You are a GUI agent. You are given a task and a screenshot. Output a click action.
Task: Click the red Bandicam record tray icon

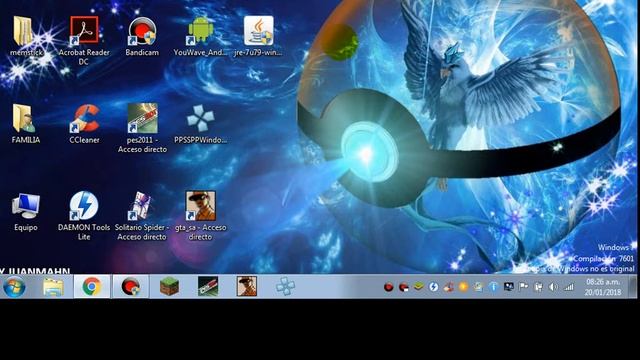pos(389,287)
